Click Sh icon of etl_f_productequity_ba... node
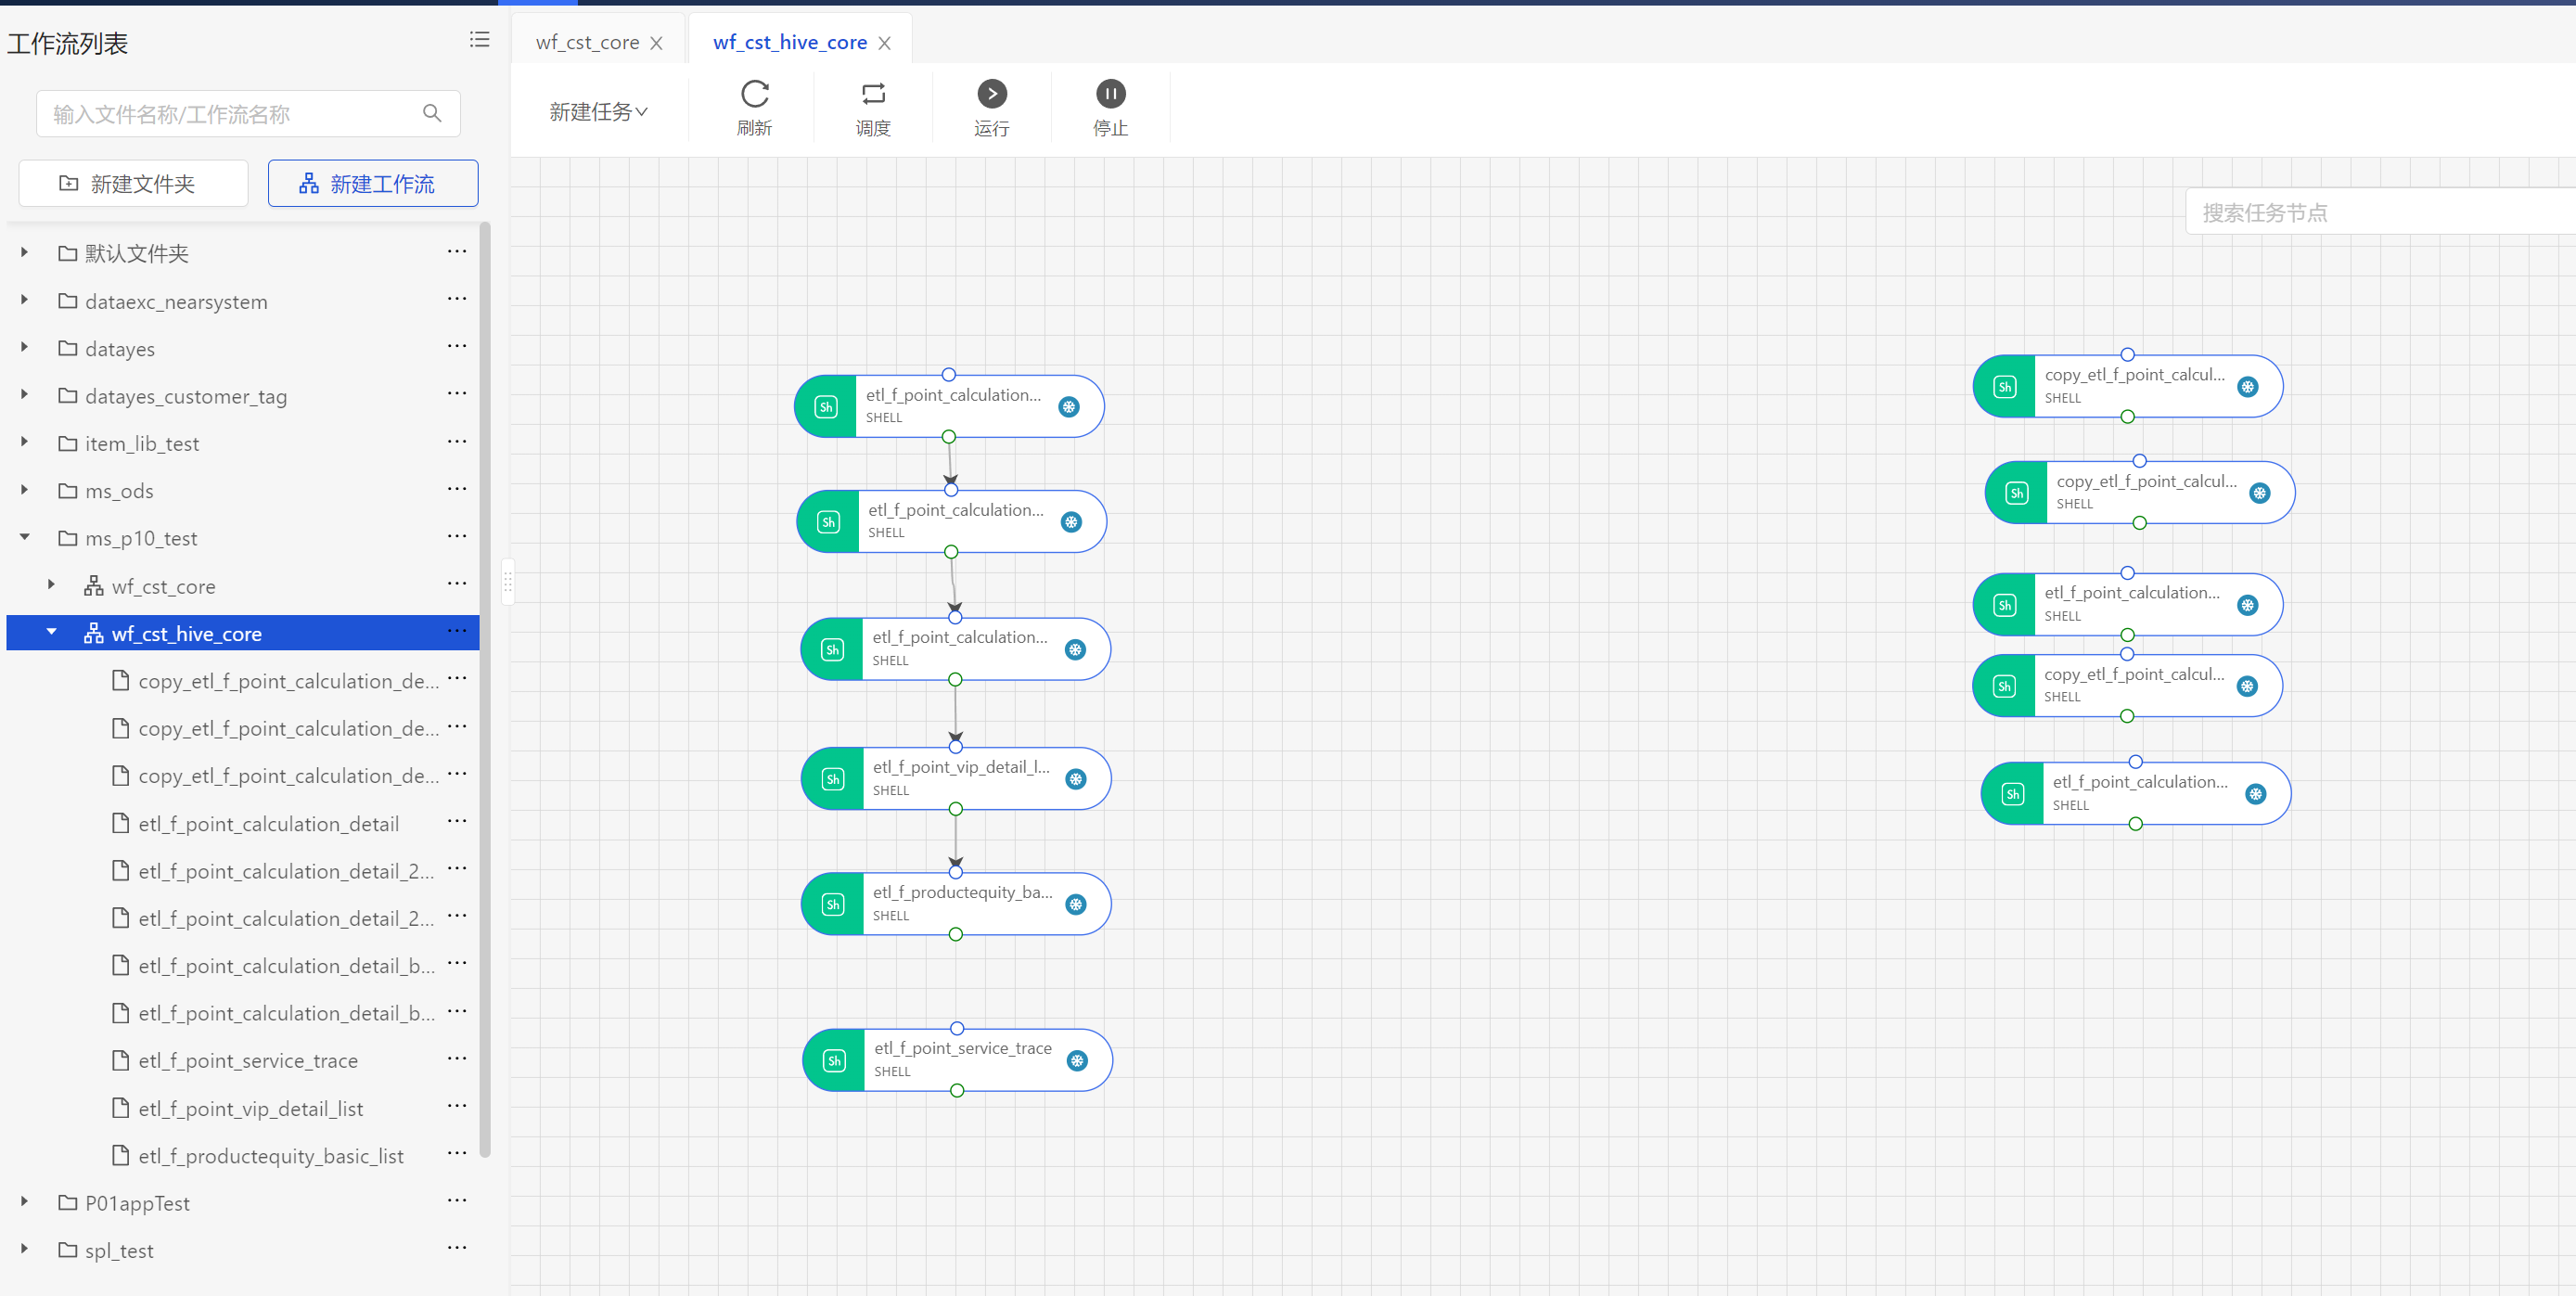 tap(833, 905)
